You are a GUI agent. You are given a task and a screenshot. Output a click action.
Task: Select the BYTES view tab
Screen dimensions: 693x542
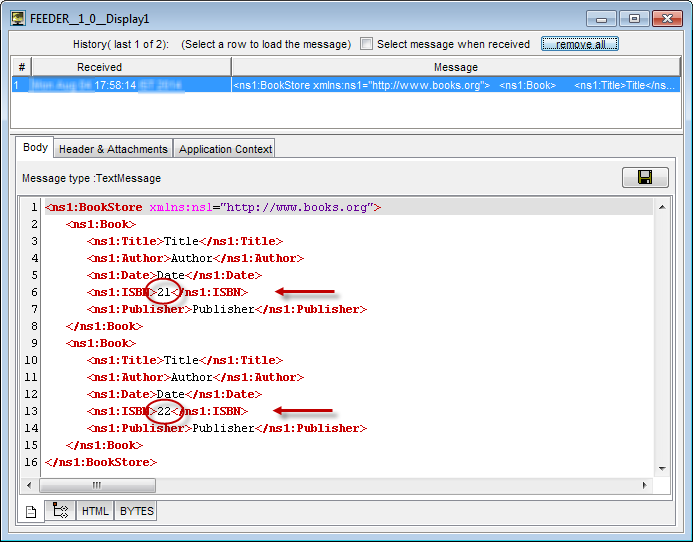pyautogui.click(x=136, y=511)
